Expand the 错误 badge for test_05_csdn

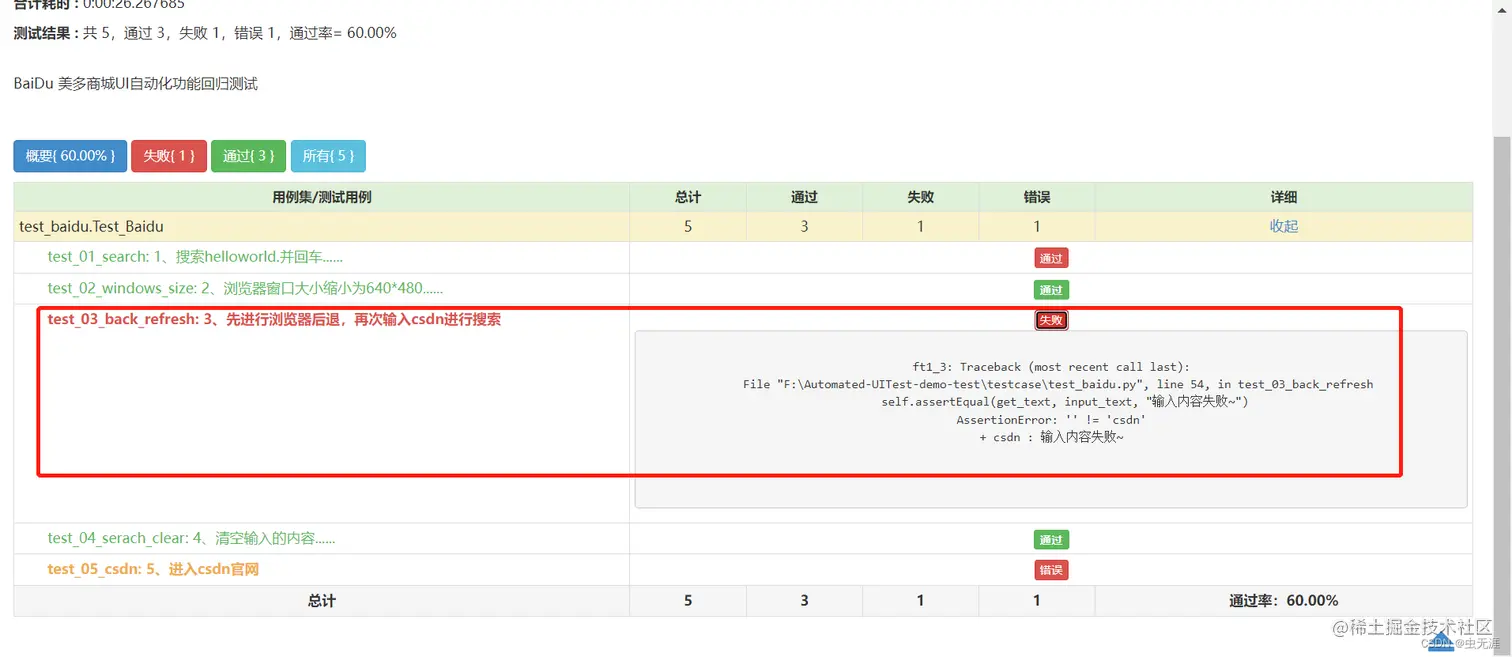[x=1051, y=570]
